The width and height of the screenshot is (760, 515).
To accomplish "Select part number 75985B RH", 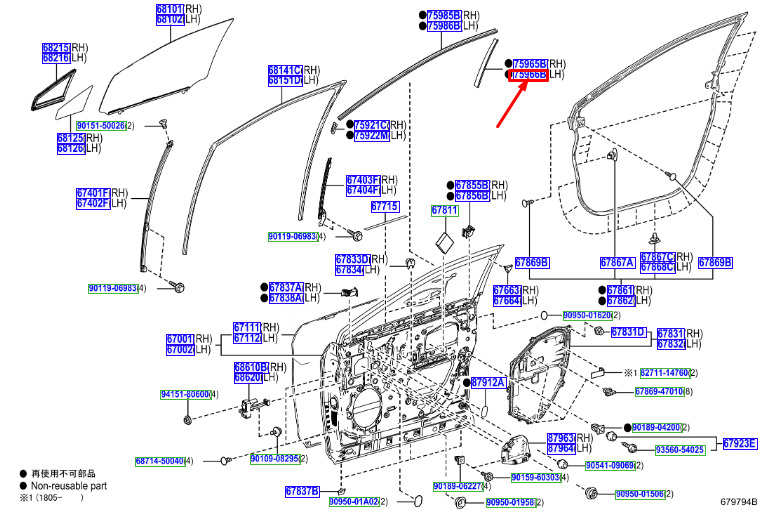I will [x=444, y=16].
